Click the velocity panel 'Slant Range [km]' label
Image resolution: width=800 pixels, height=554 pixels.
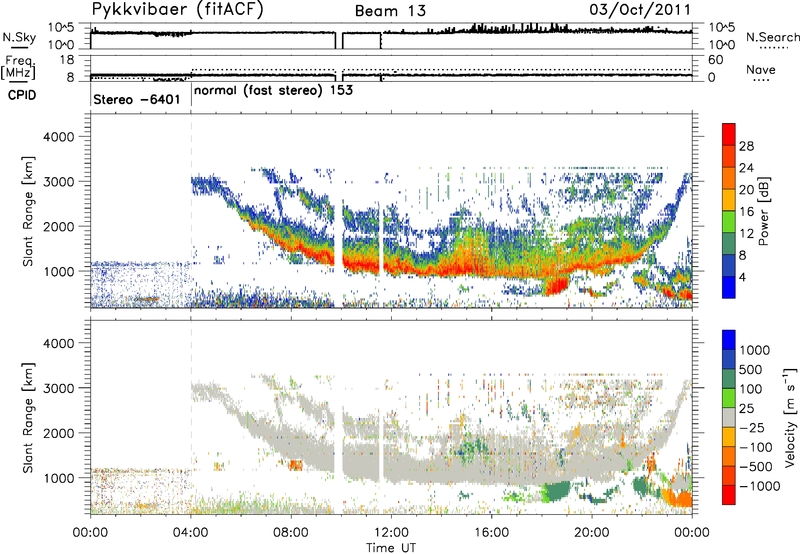click(x=28, y=418)
